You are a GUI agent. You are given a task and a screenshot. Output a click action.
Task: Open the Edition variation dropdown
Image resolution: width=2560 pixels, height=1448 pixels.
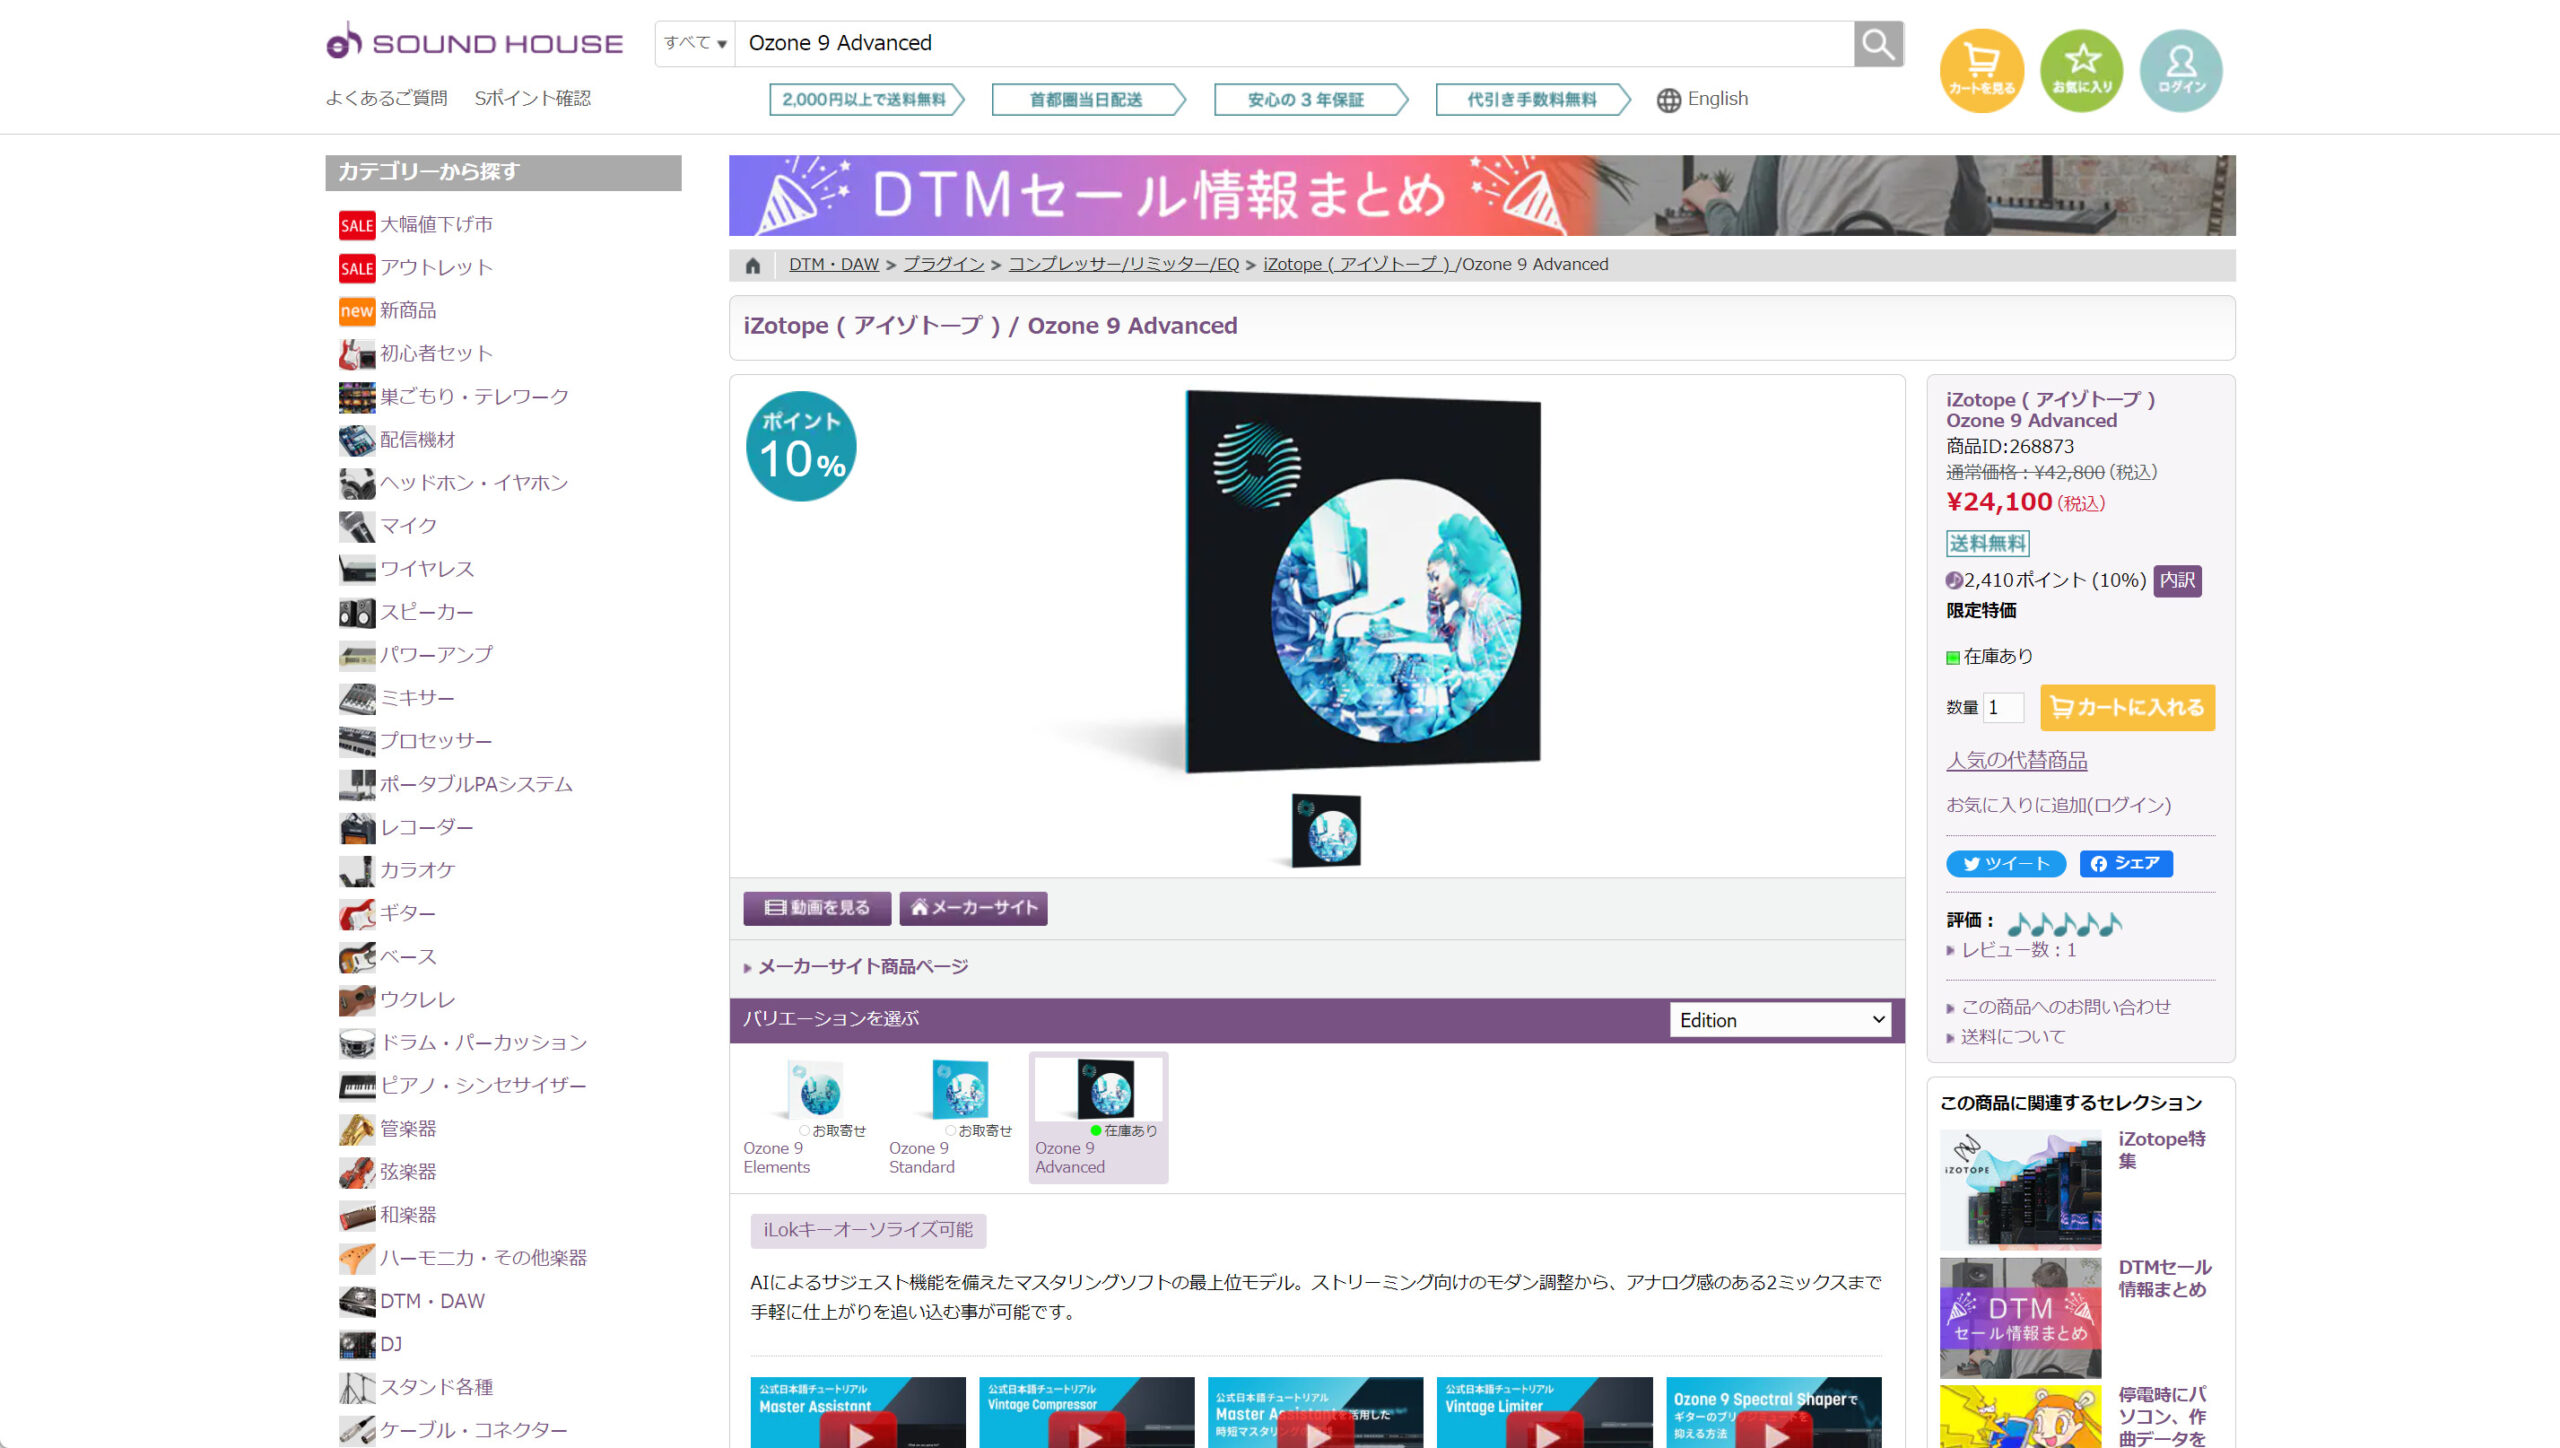pyautogui.click(x=1781, y=1020)
